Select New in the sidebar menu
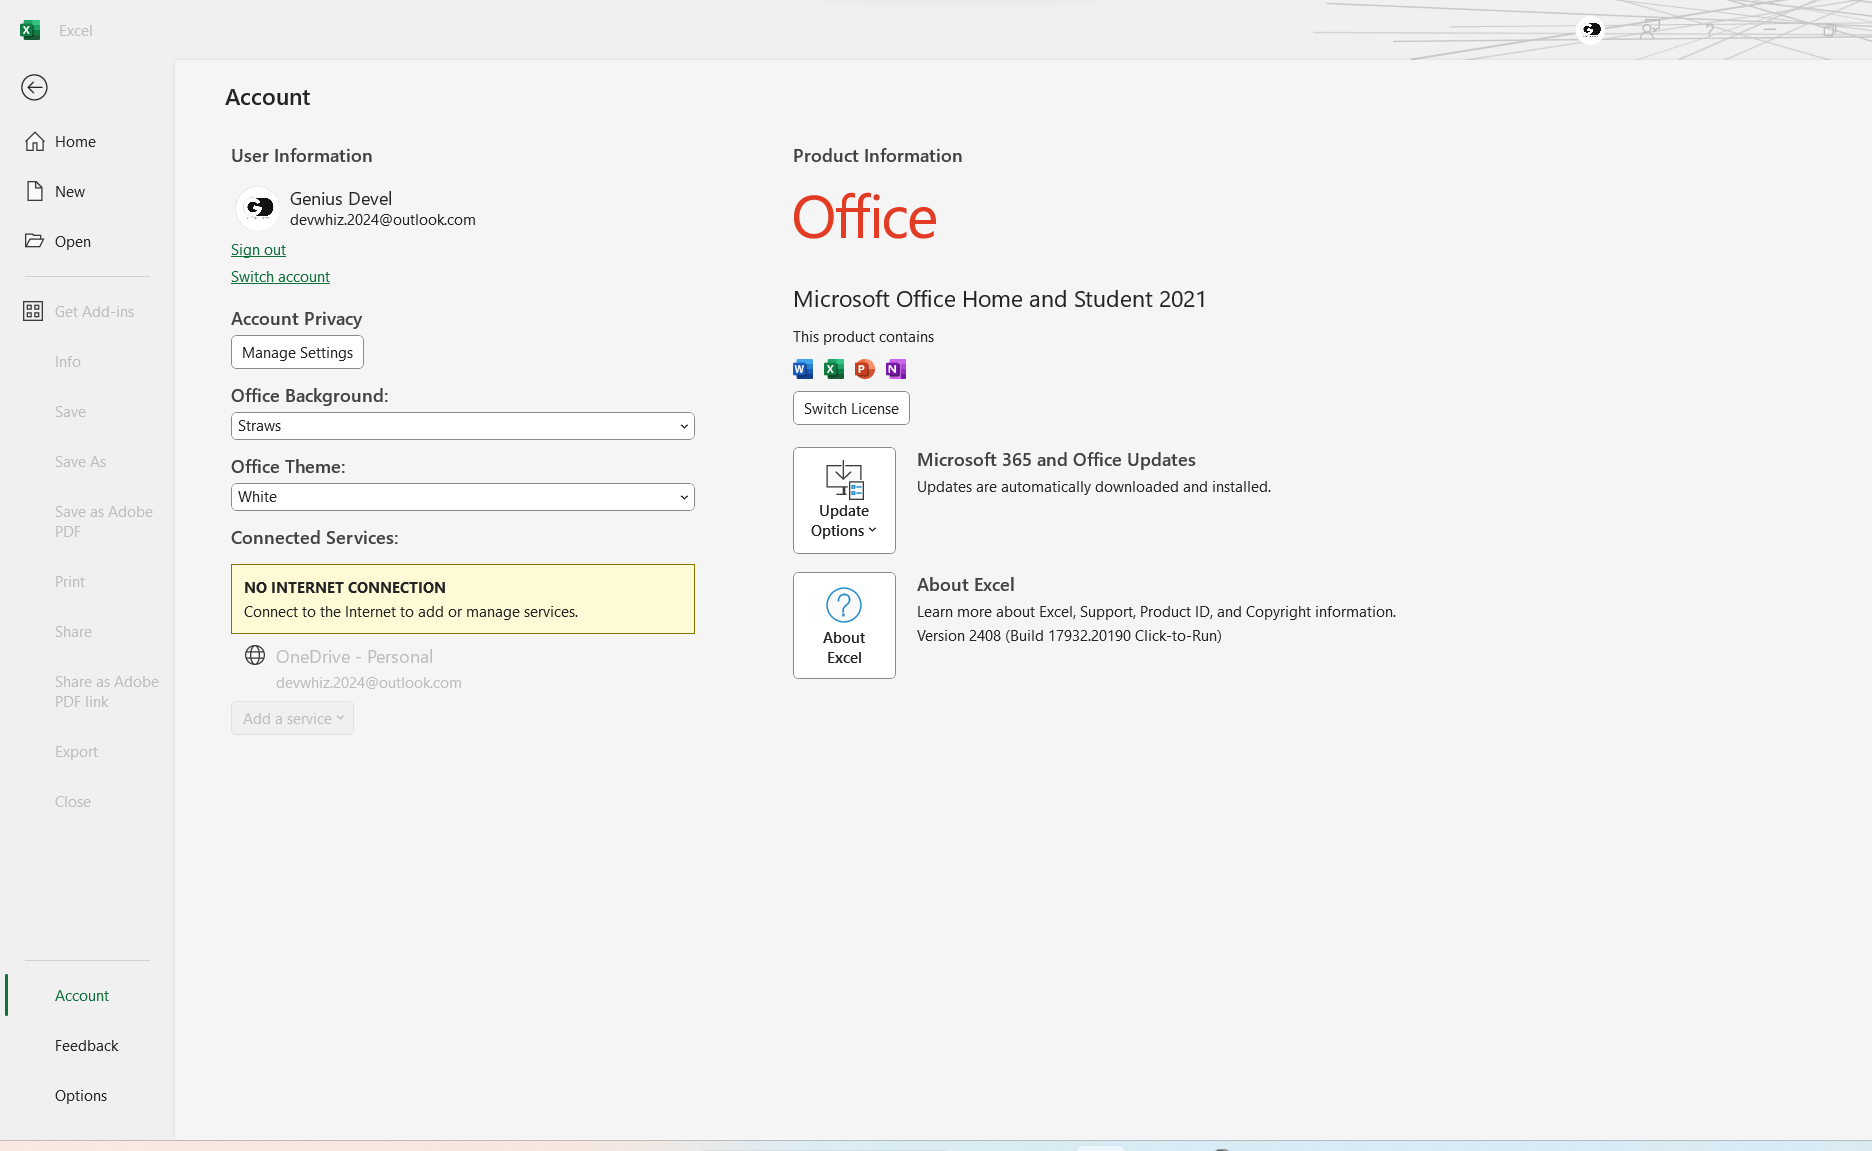The height and width of the screenshot is (1151, 1872). coord(70,192)
